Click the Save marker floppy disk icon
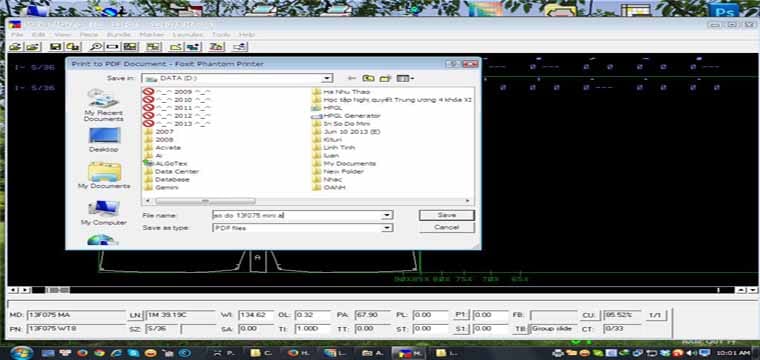 pyautogui.click(x=56, y=47)
